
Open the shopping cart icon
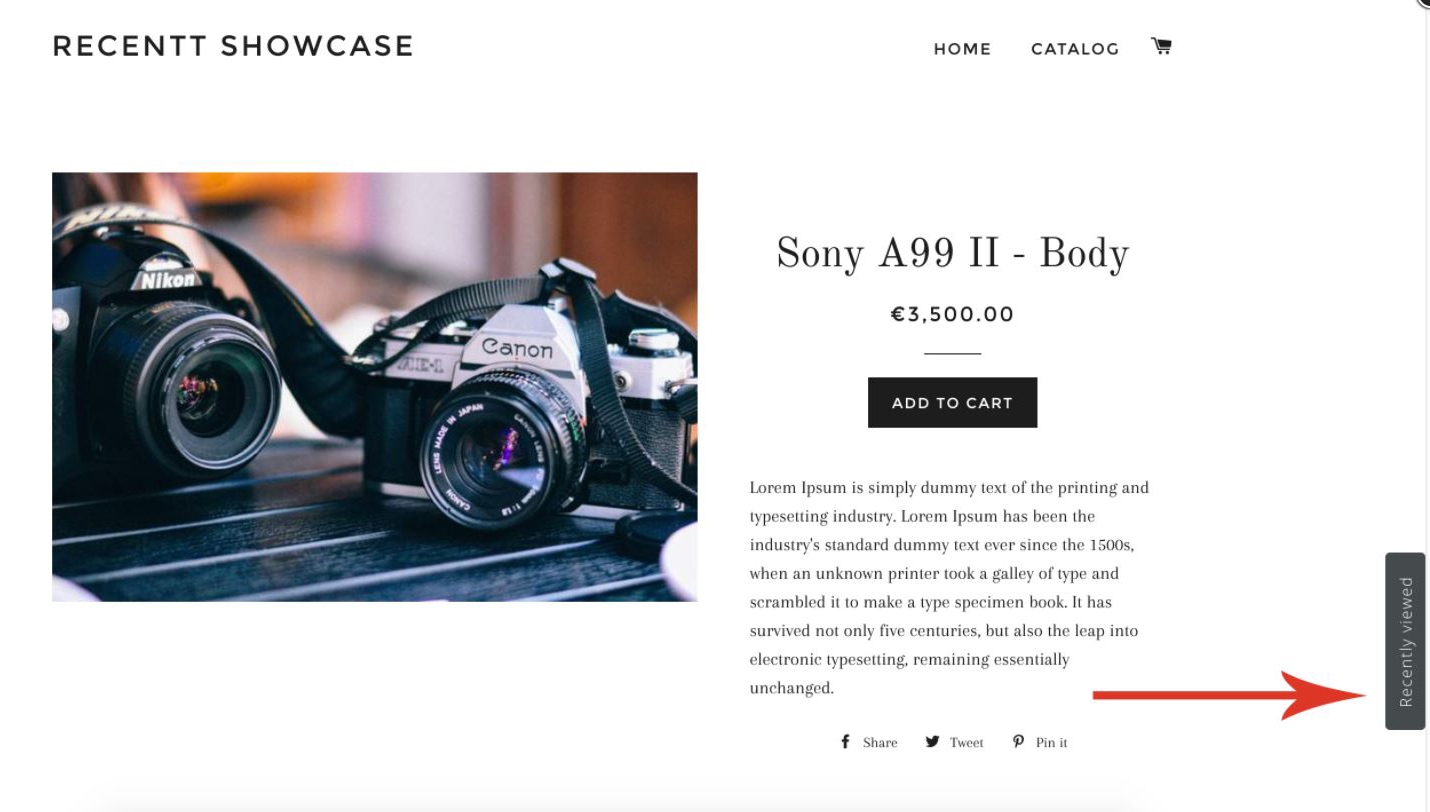click(x=1161, y=46)
